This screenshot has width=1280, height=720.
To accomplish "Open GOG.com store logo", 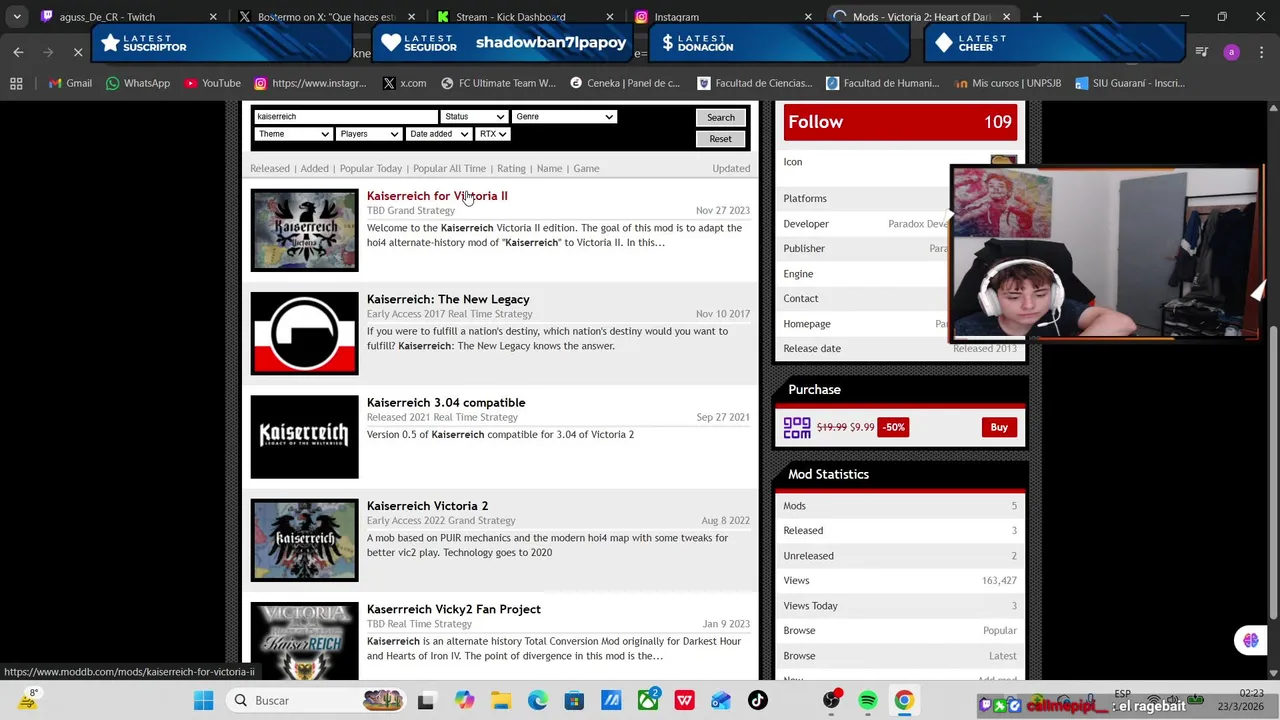I will (797, 428).
